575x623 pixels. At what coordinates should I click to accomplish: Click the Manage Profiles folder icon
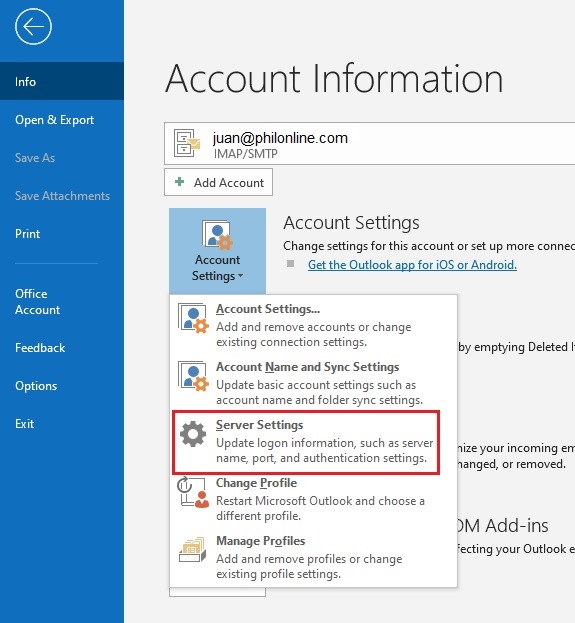(193, 550)
